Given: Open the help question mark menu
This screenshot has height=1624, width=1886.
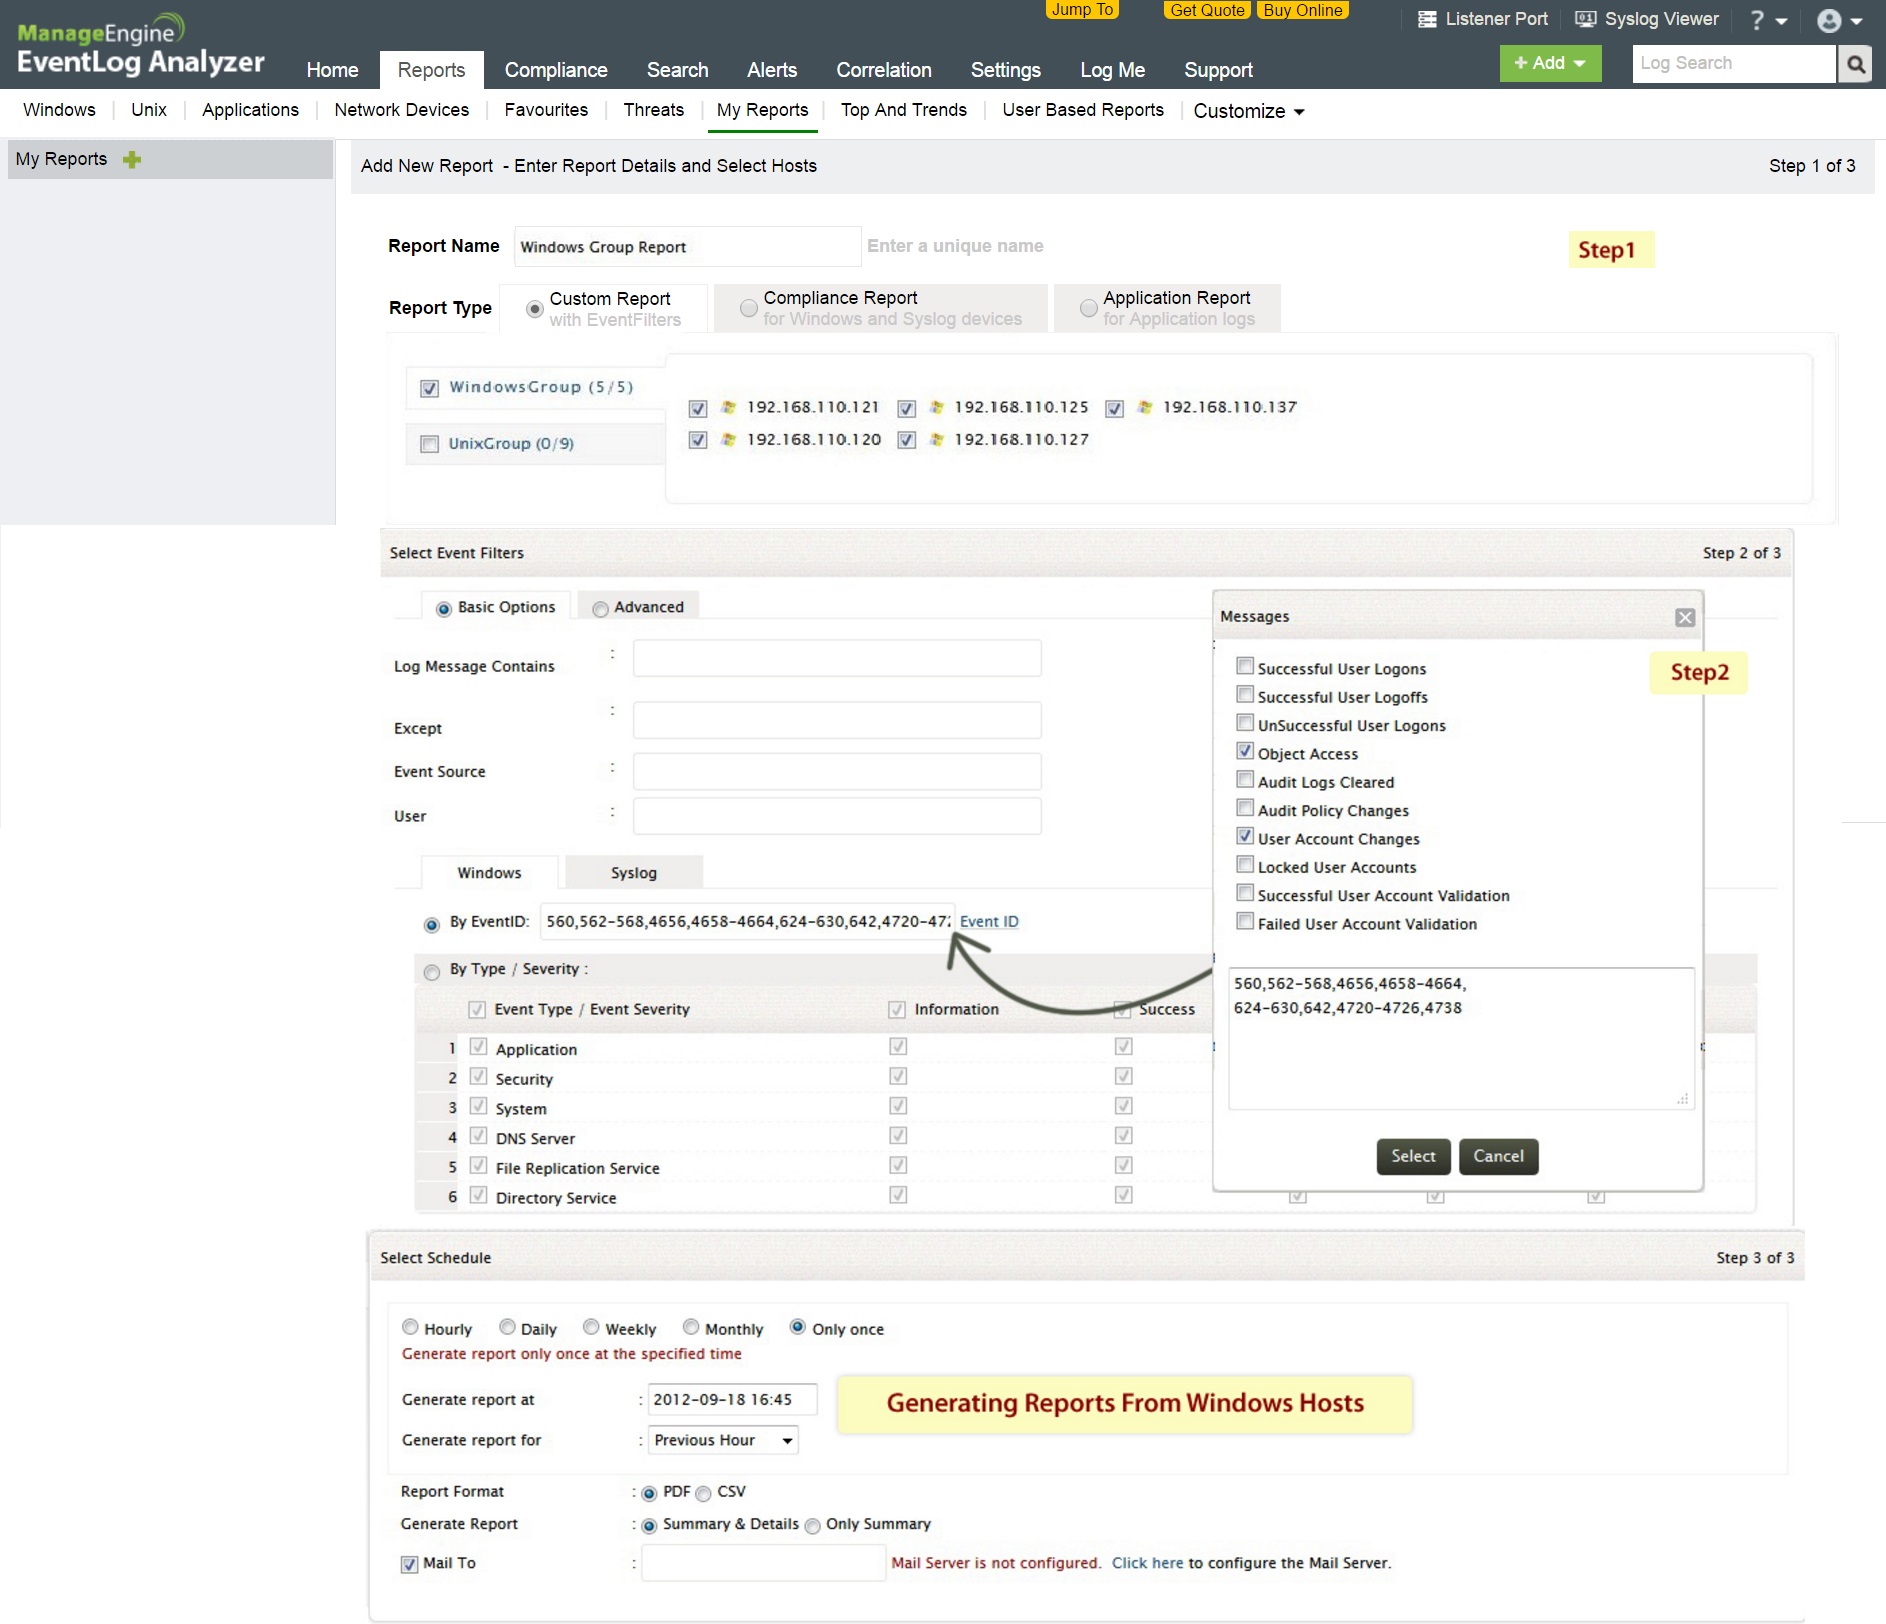Looking at the screenshot, I should [x=1767, y=20].
